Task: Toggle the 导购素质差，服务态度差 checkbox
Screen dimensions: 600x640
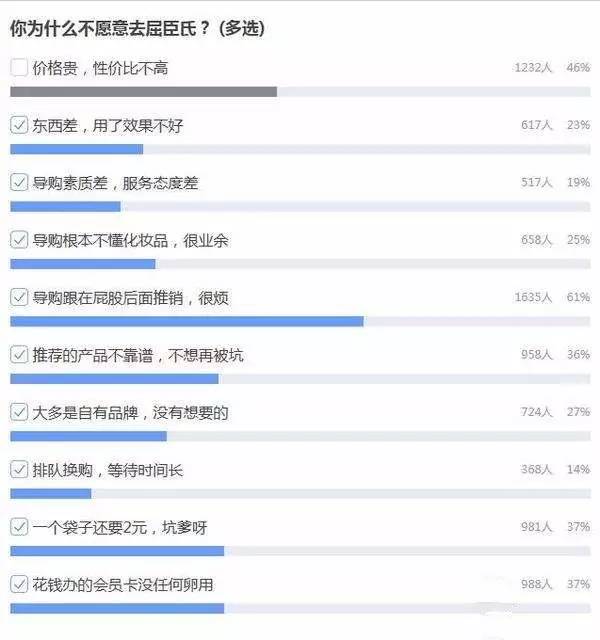Action: 19,183
